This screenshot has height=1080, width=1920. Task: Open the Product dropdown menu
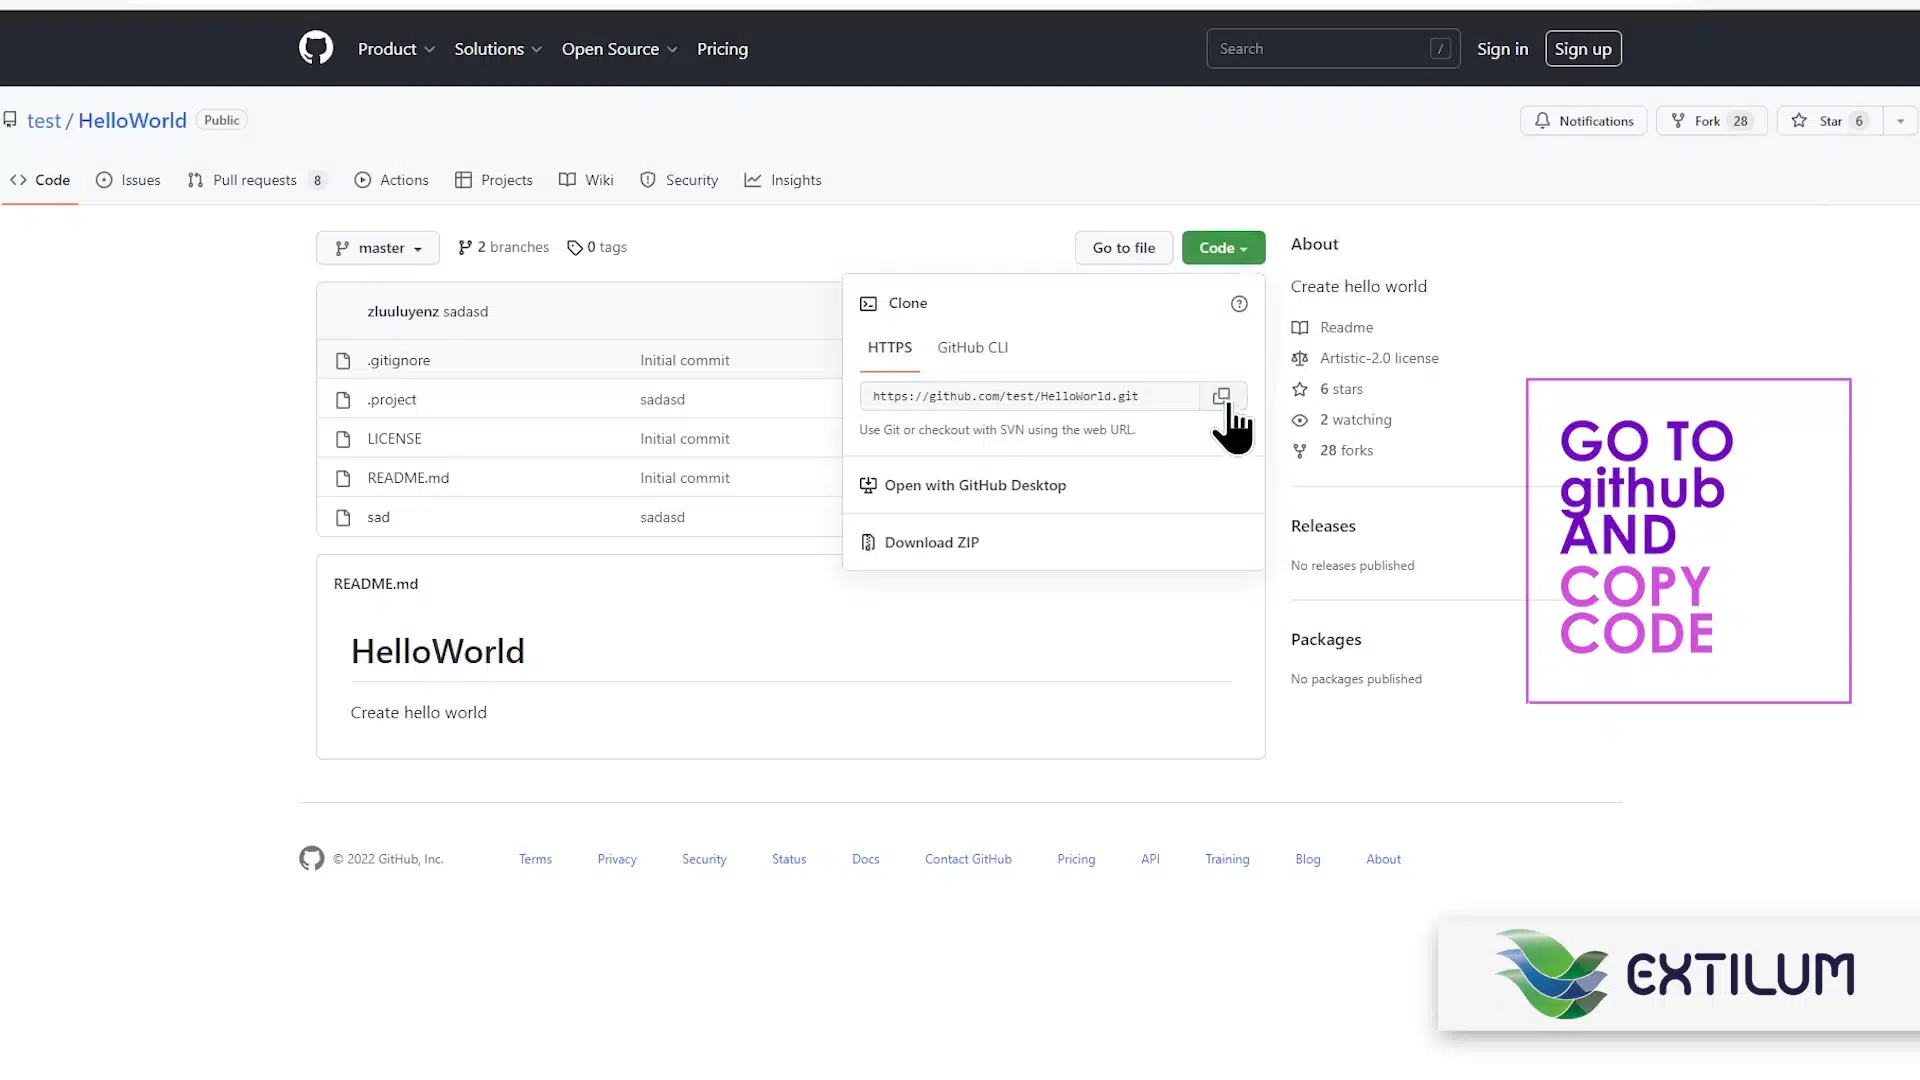coord(396,49)
